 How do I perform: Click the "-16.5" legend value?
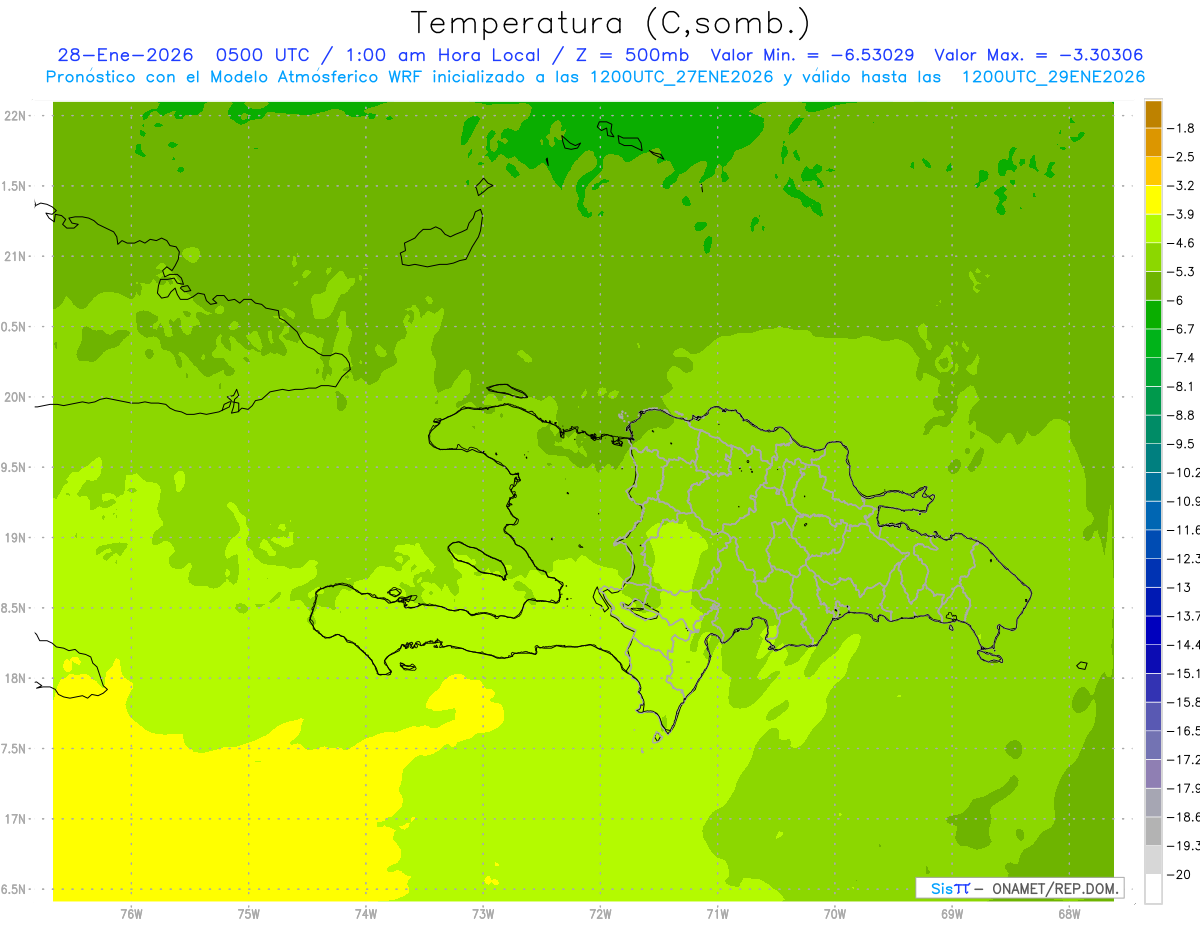[x=1183, y=731]
